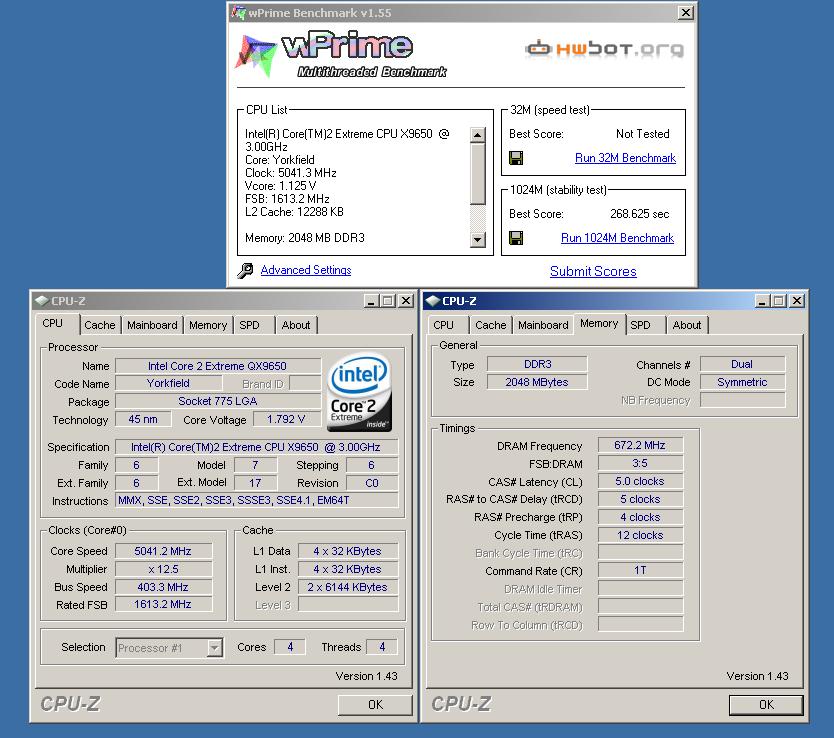
Task: Click right CPU-Z window title icon
Action: (433, 301)
